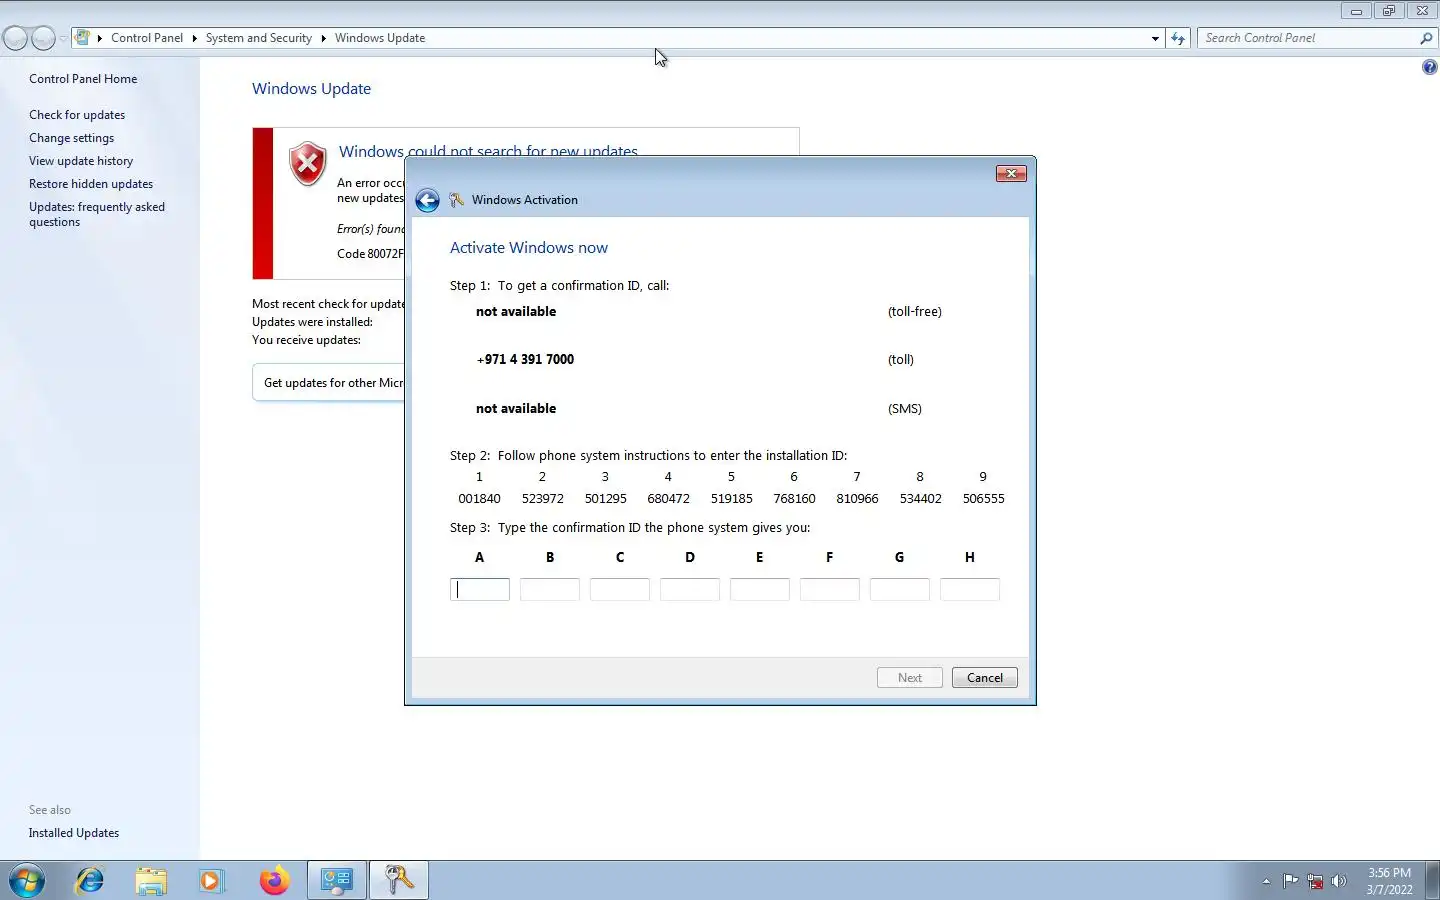The width and height of the screenshot is (1440, 900).
Task: Click confirmation ID field F
Action: tap(830, 589)
